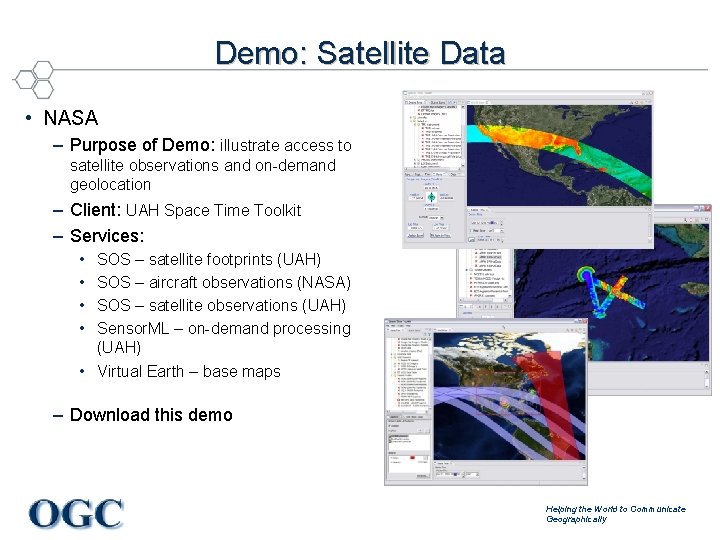Open the bottom screenshot with red satellite footprint
720x540 pixels.
tap(486, 402)
